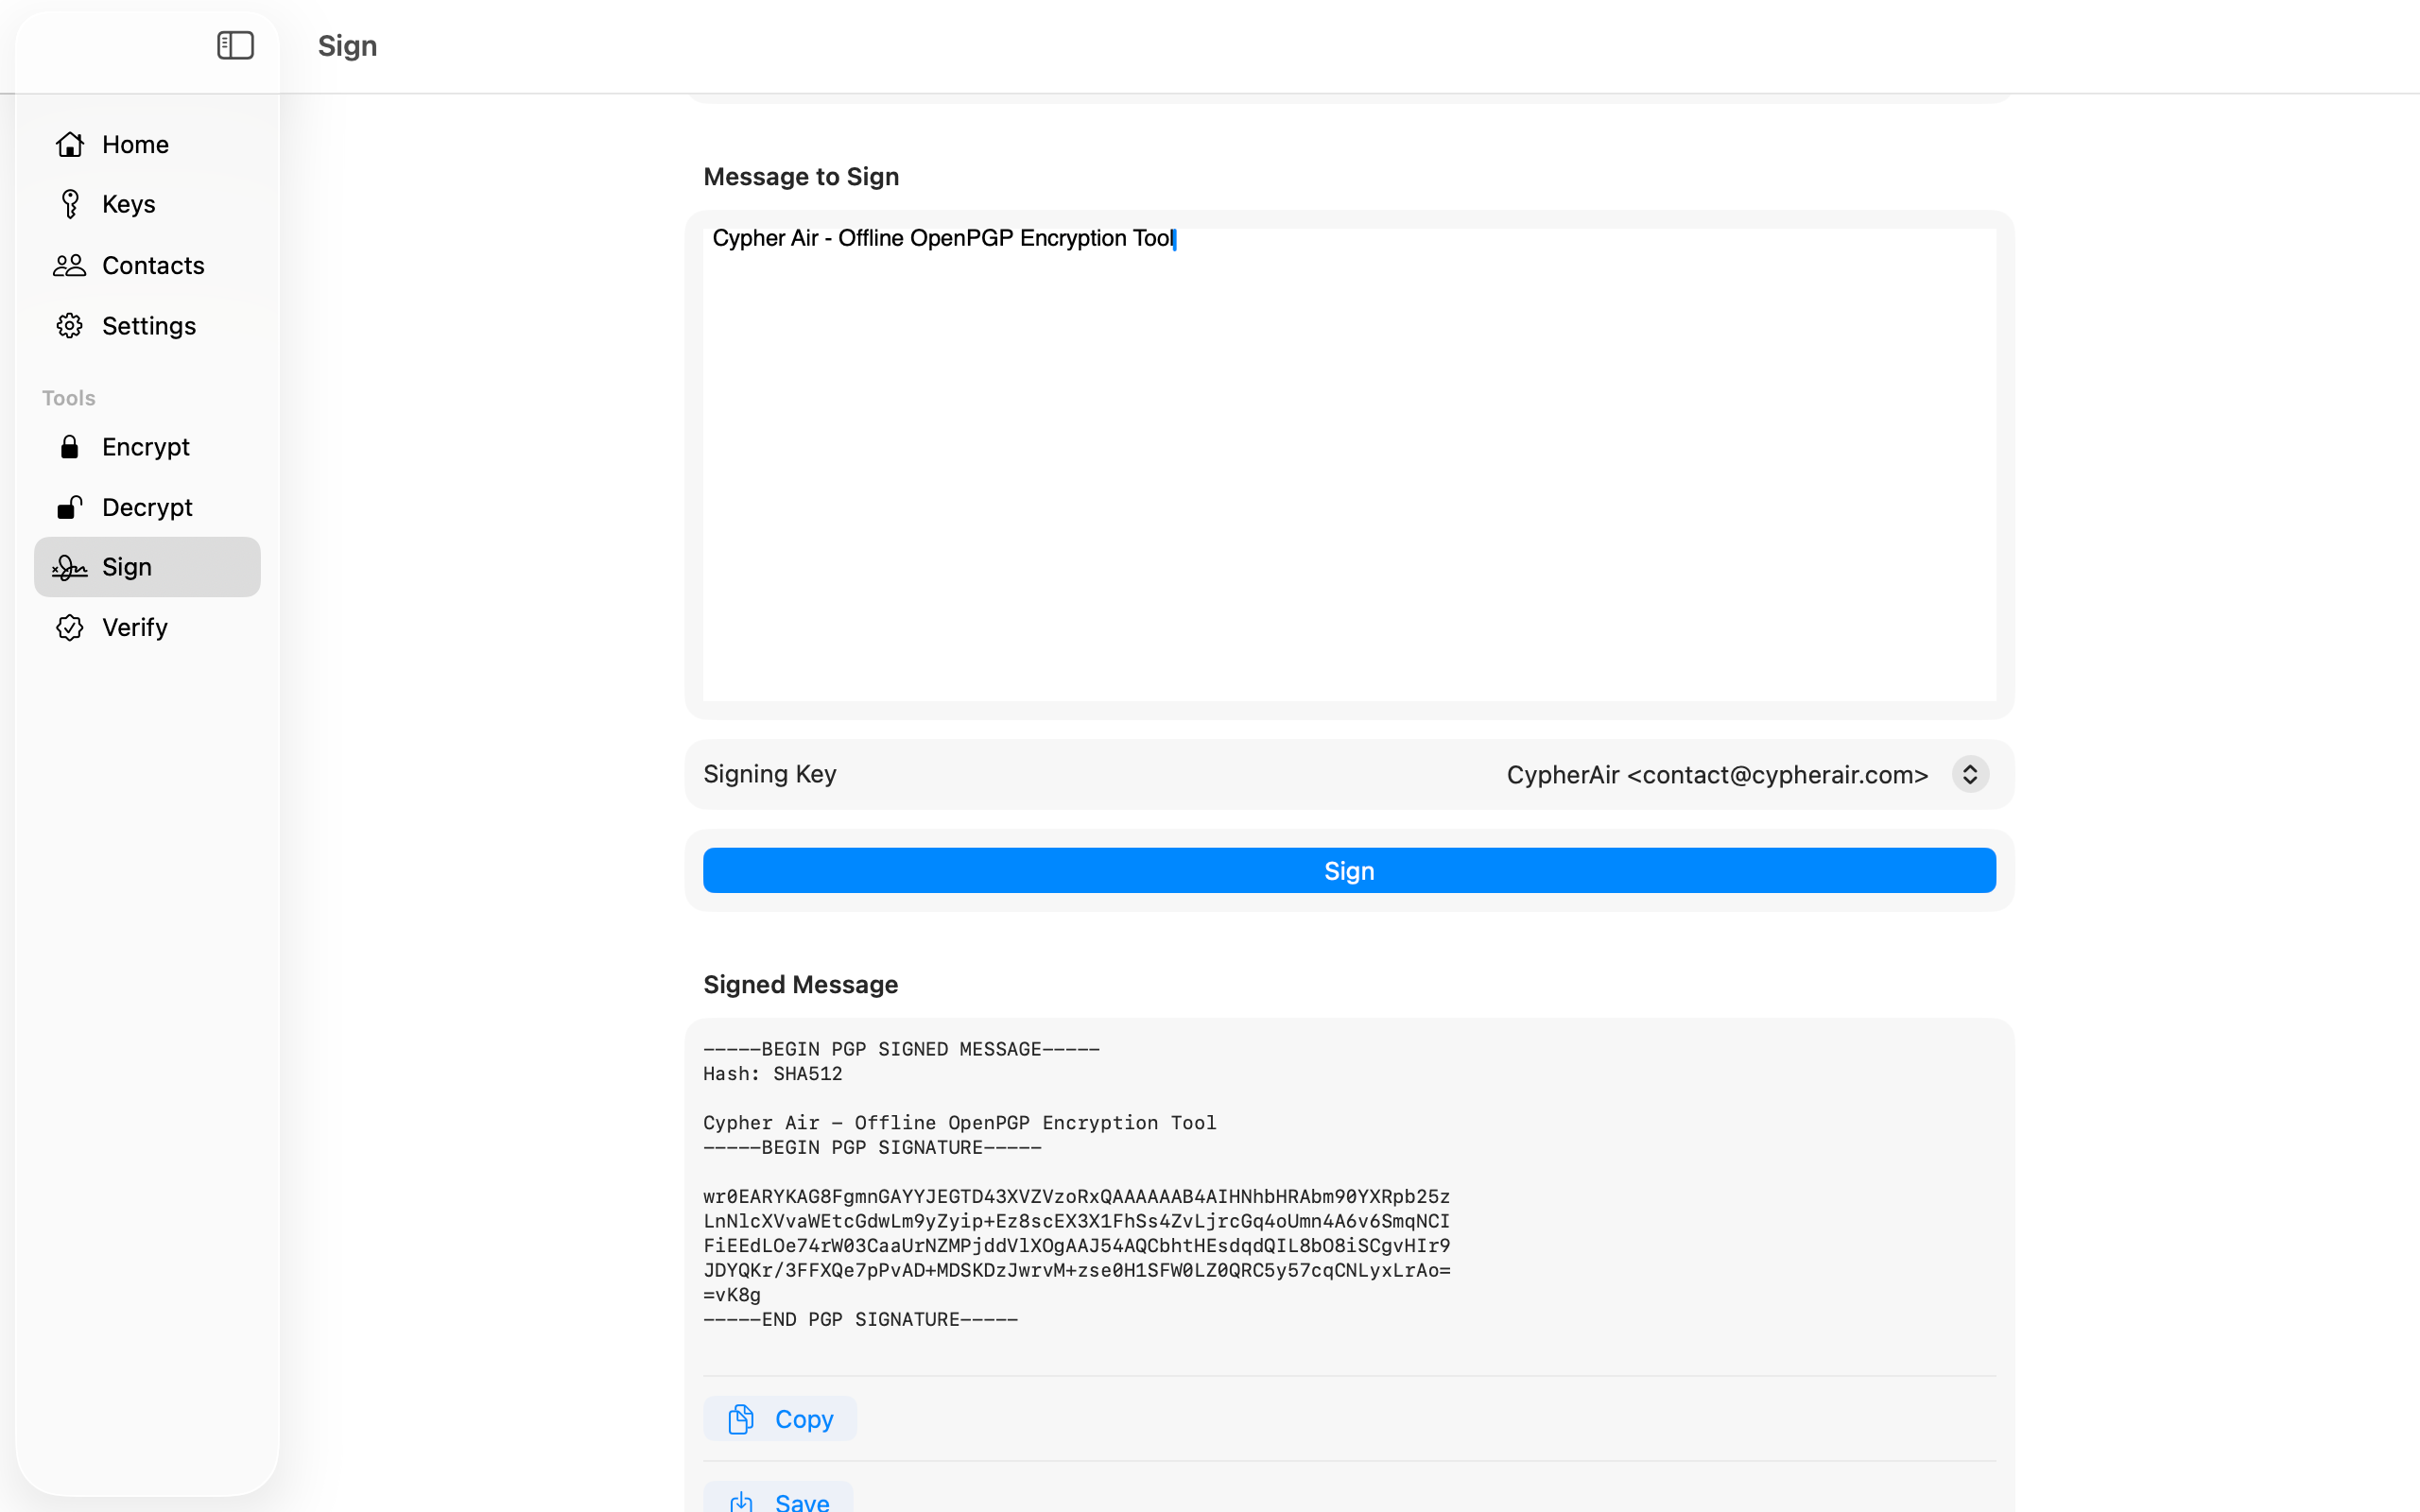Click the signature line starting "JDYQKr/3FFXQ"
The width and height of the screenshot is (2420, 1512).
tap(1076, 1270)
